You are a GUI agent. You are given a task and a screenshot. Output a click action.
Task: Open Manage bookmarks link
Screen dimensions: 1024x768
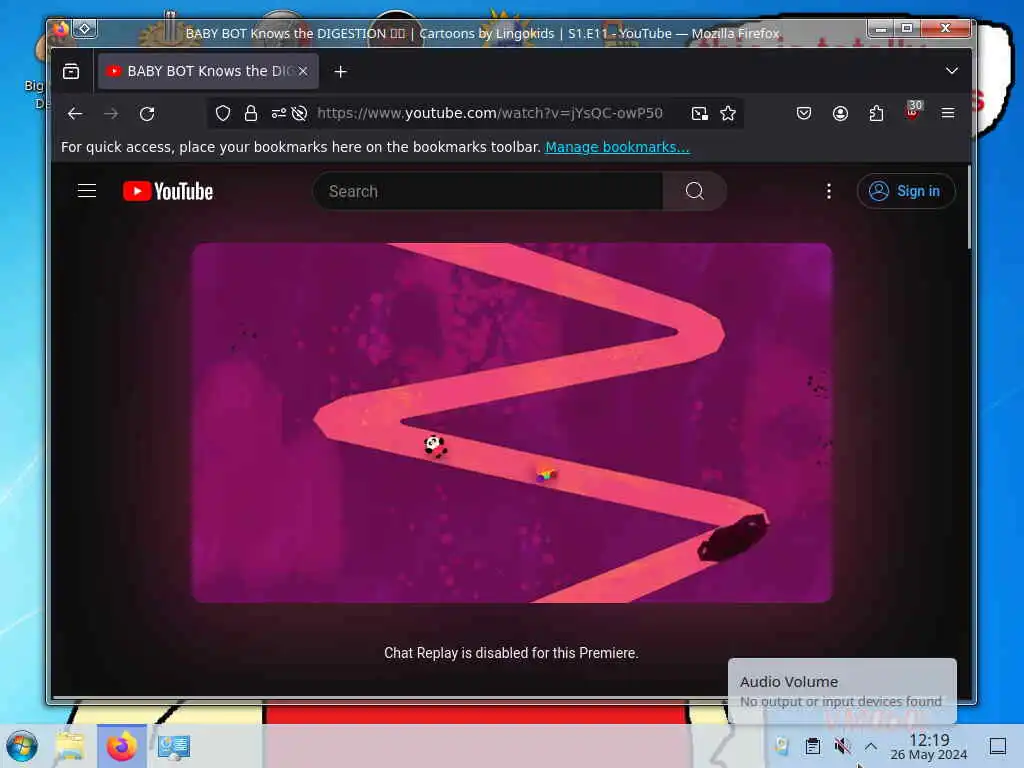[617, 147]
